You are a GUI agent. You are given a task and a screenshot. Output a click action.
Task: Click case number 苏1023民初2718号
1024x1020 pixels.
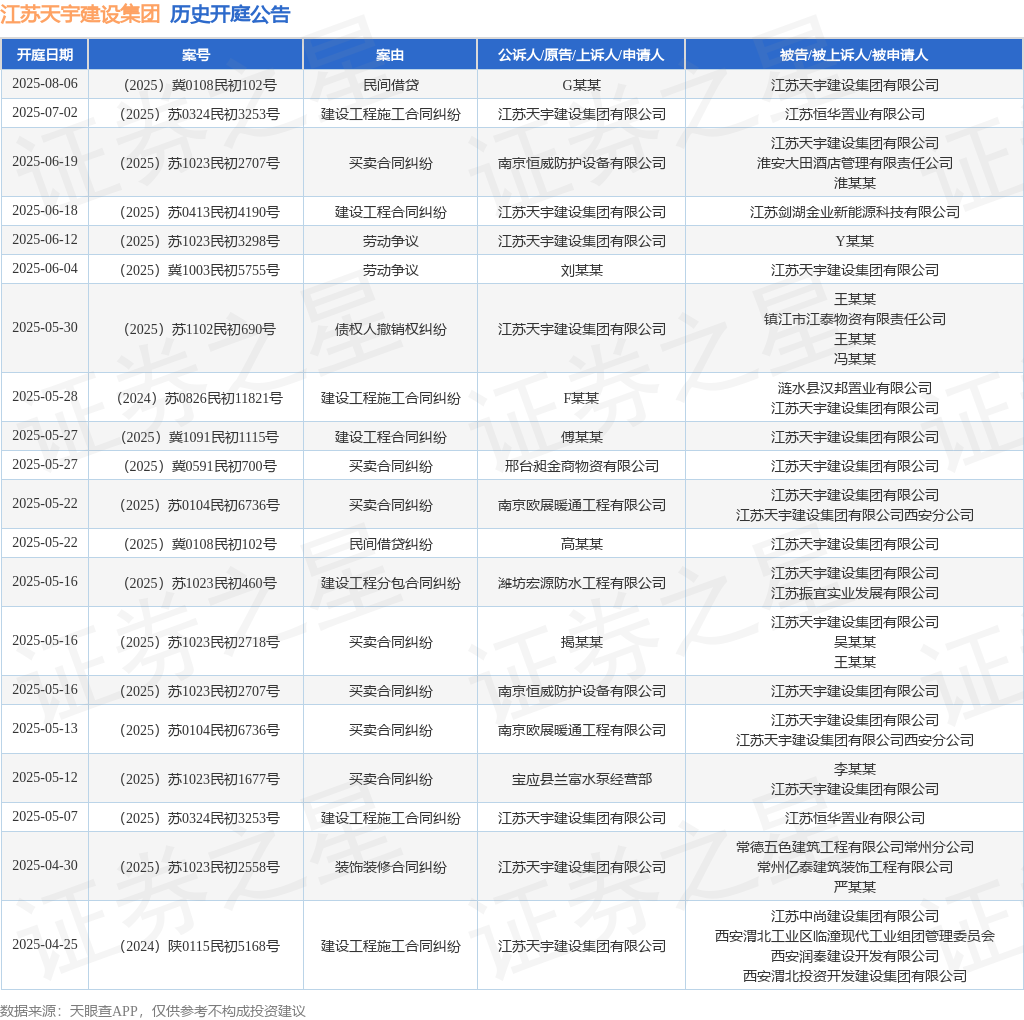click(200, 642)
